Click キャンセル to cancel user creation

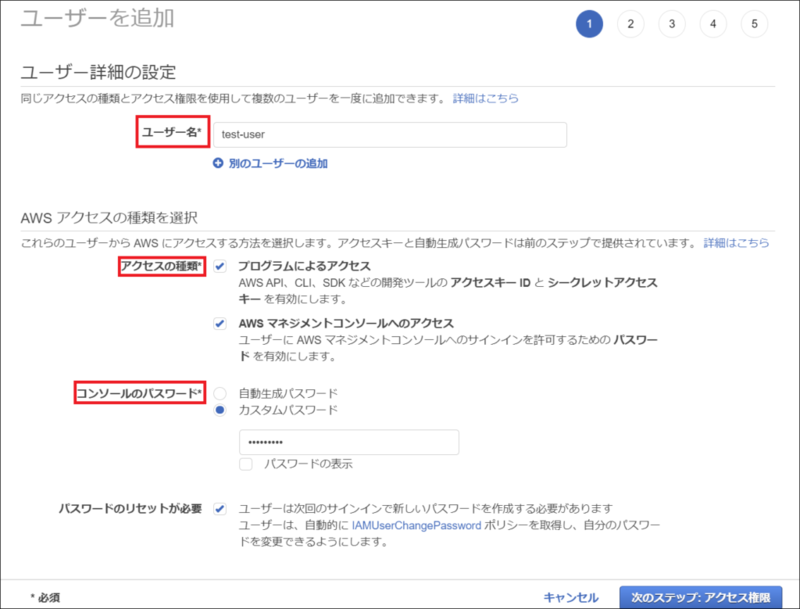click(x=570, y=597)
